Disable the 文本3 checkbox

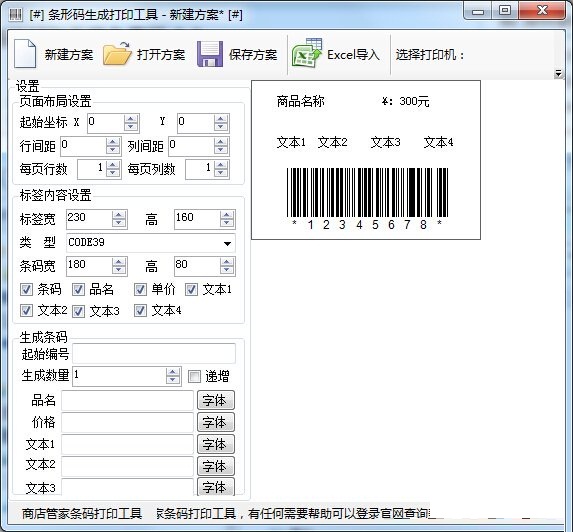[78, 311]
